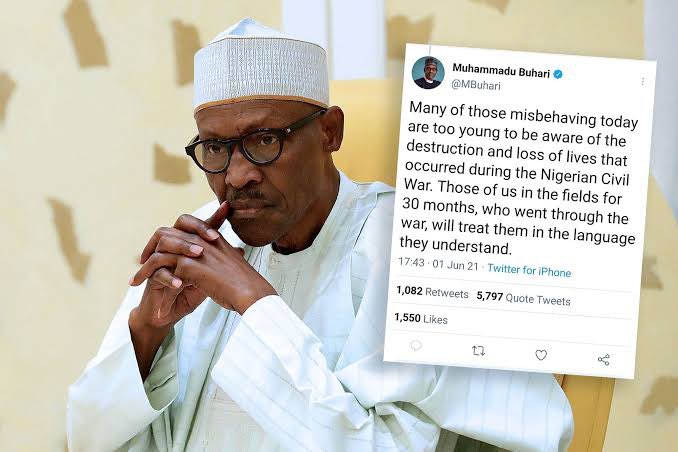Click the black eyeglasses in the photo

(255, 143)
